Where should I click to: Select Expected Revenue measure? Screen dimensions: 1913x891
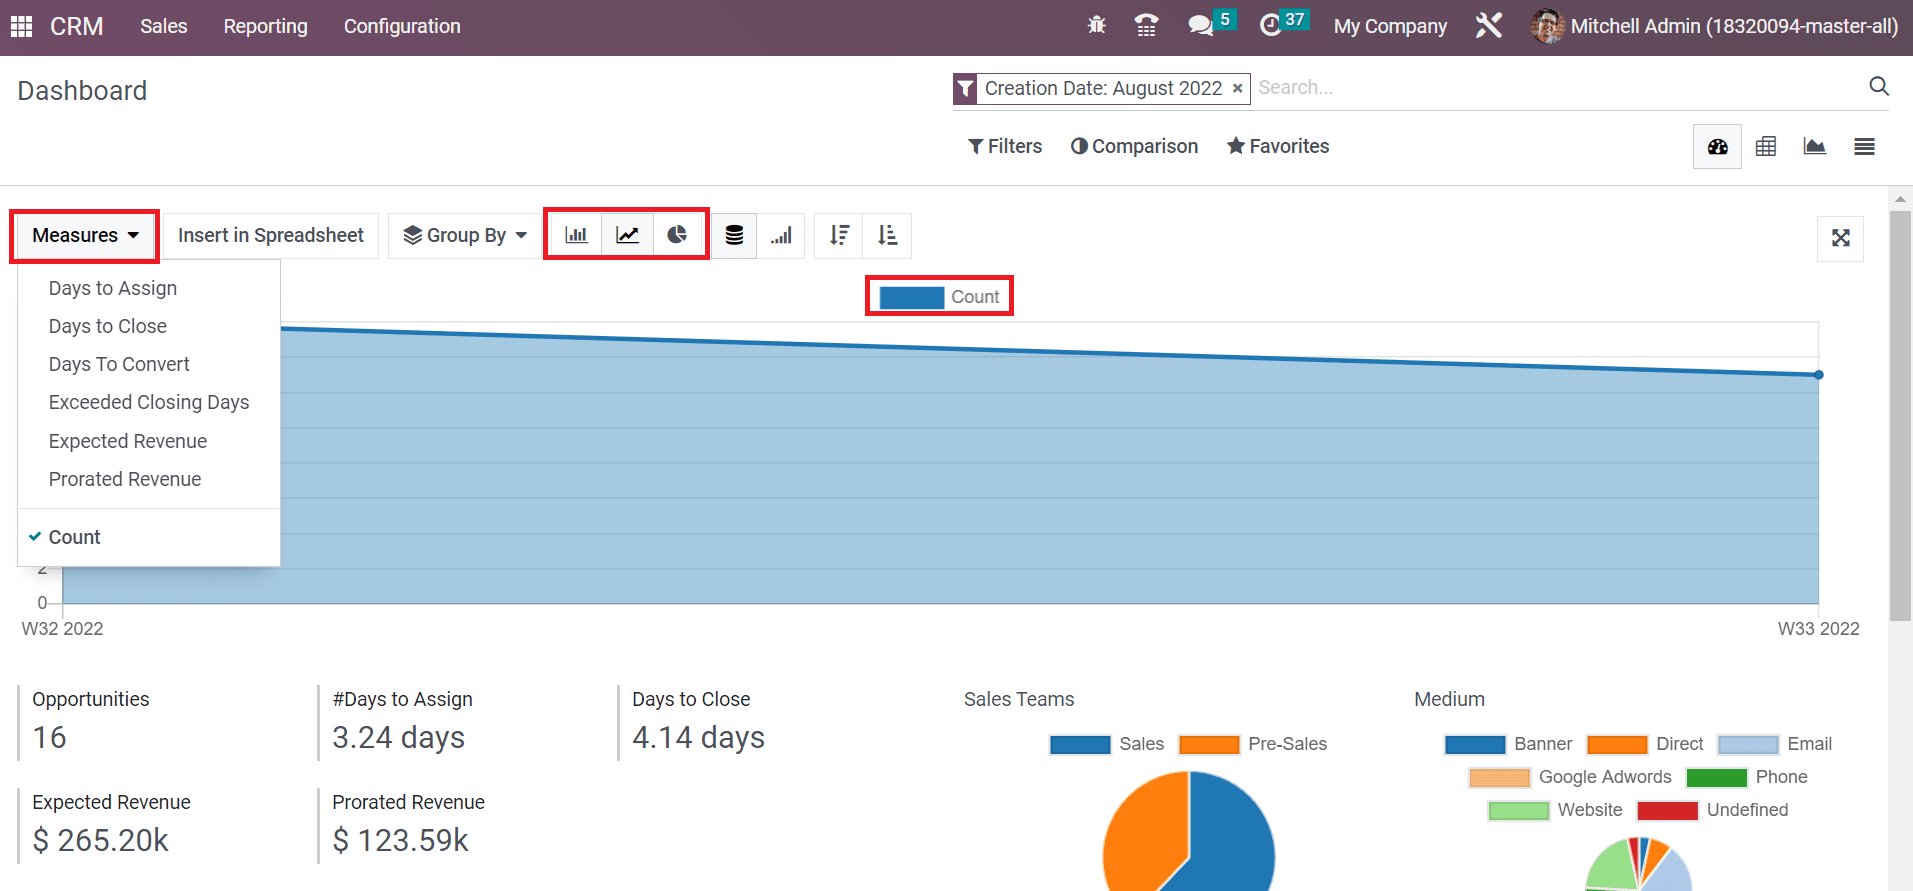(128, 441)
